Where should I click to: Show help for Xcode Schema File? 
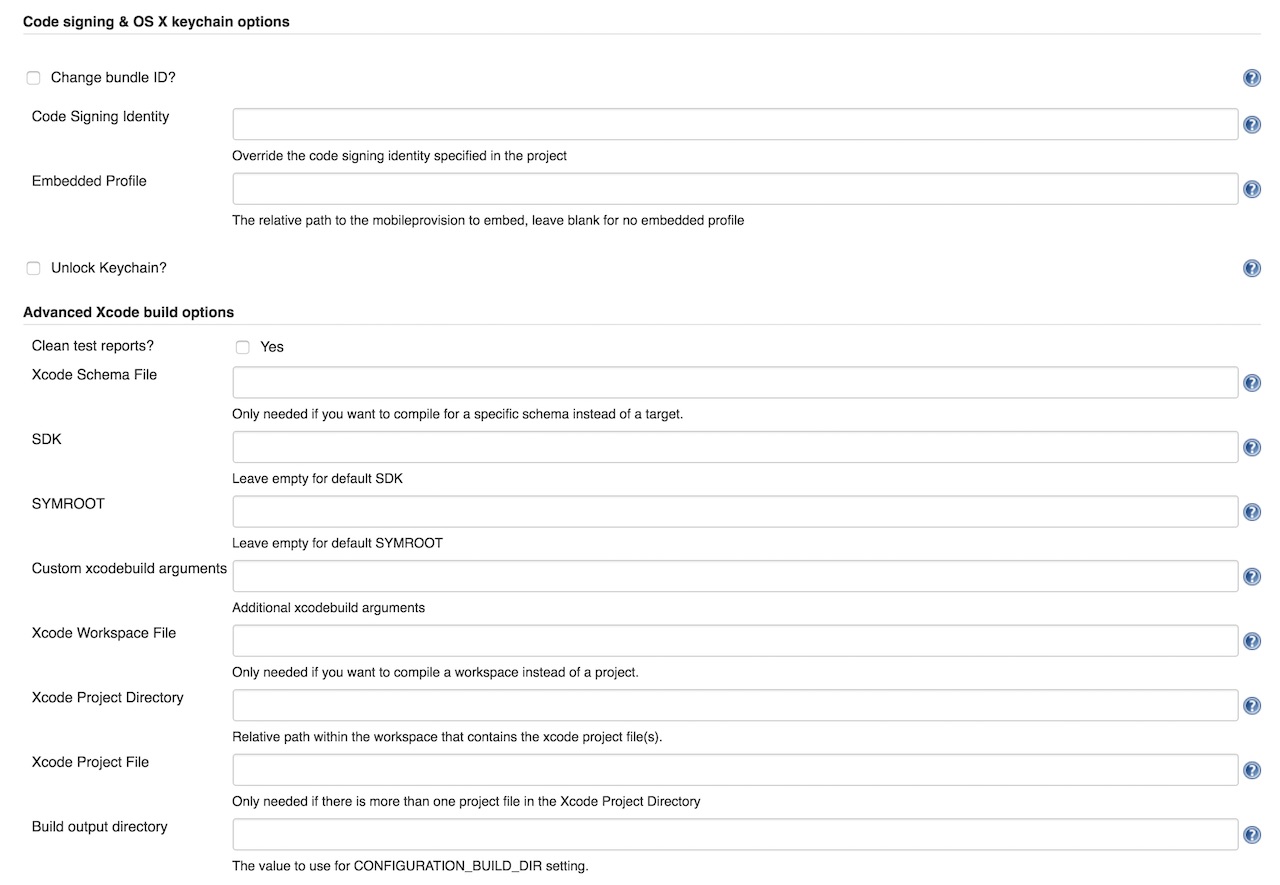click(x=1251, y=383)
